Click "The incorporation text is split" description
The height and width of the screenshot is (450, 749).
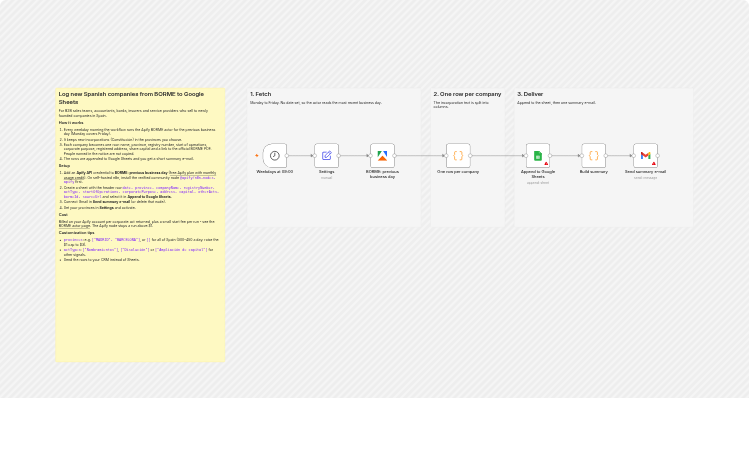(x=461, y=105)
